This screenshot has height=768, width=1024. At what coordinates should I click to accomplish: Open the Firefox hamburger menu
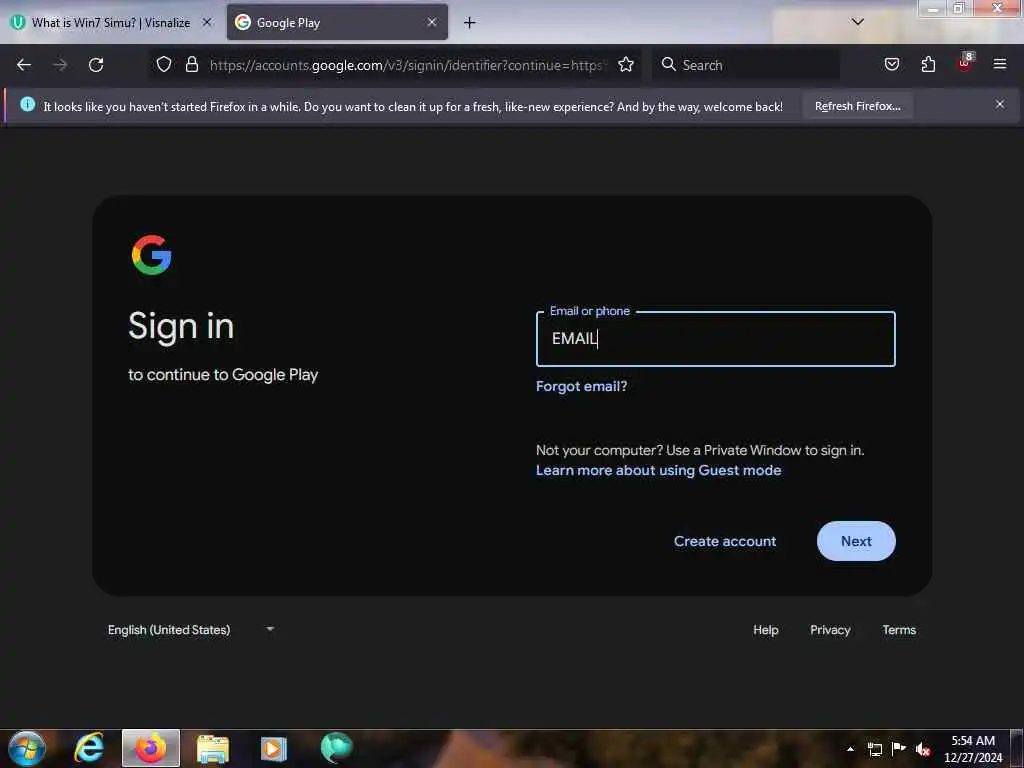pyautogui.click(x=999, y=64)
